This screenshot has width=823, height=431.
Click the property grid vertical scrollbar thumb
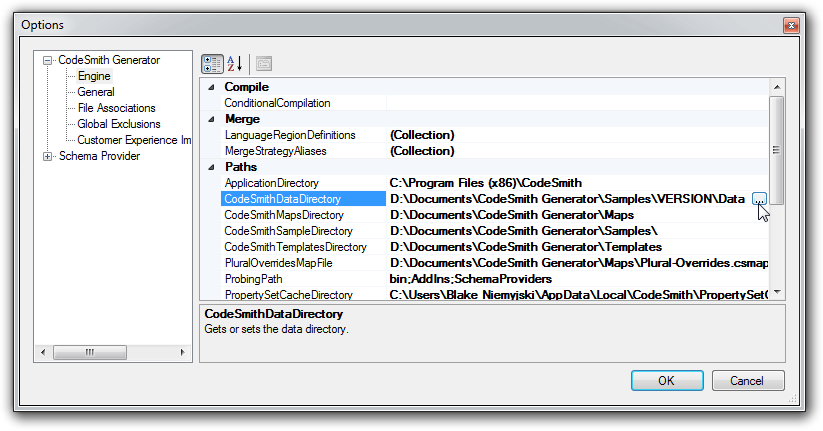coord(777,150)
